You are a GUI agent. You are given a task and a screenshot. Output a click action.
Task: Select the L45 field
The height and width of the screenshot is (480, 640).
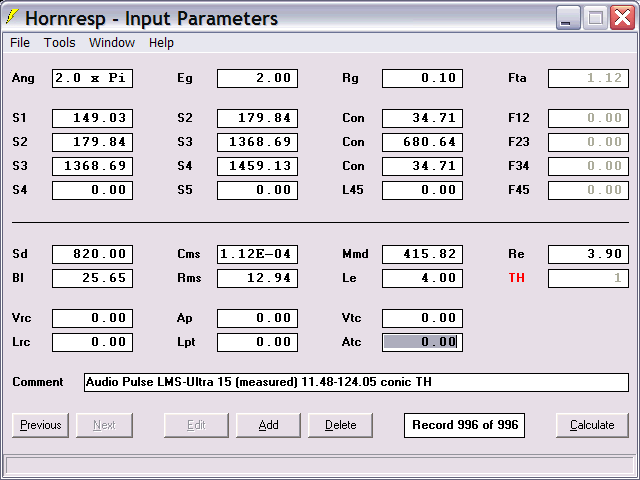[x=422, y=190]
